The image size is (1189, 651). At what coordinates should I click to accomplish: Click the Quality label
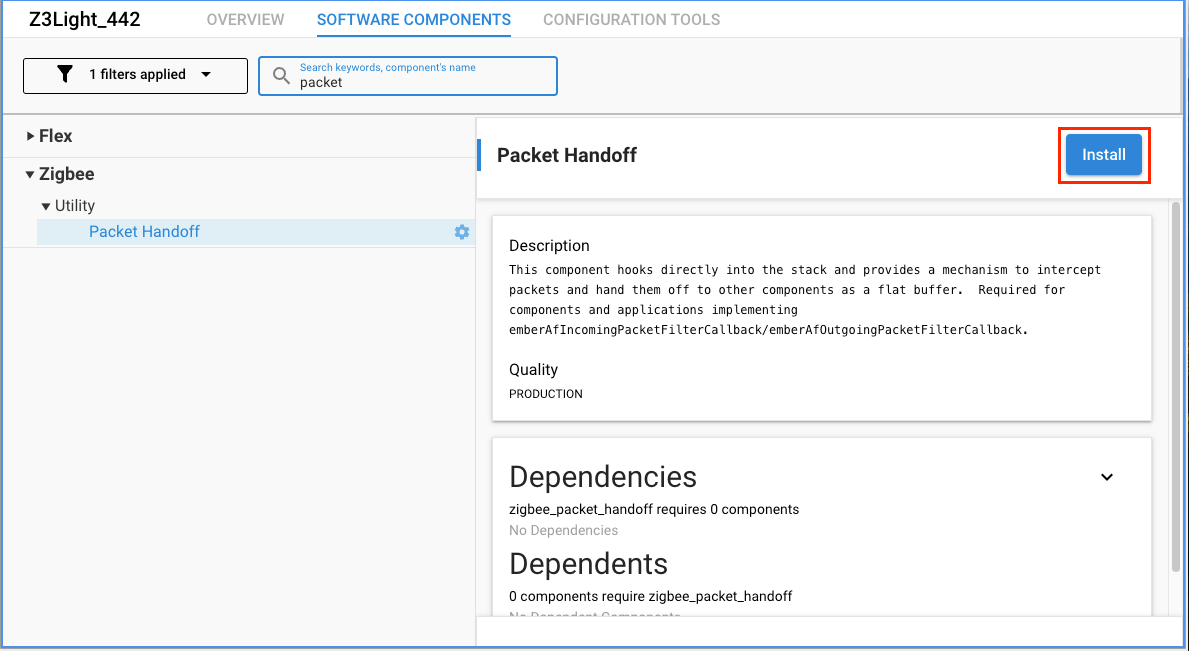point(533,370)
